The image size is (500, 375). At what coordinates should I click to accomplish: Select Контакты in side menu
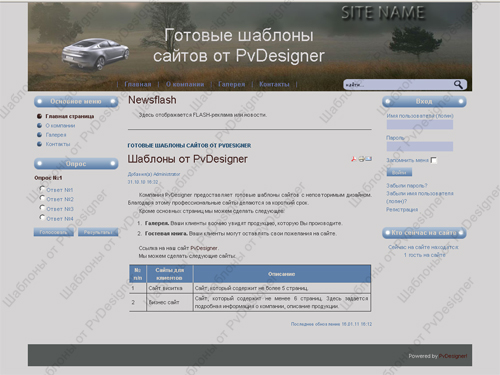coord(58,144)
